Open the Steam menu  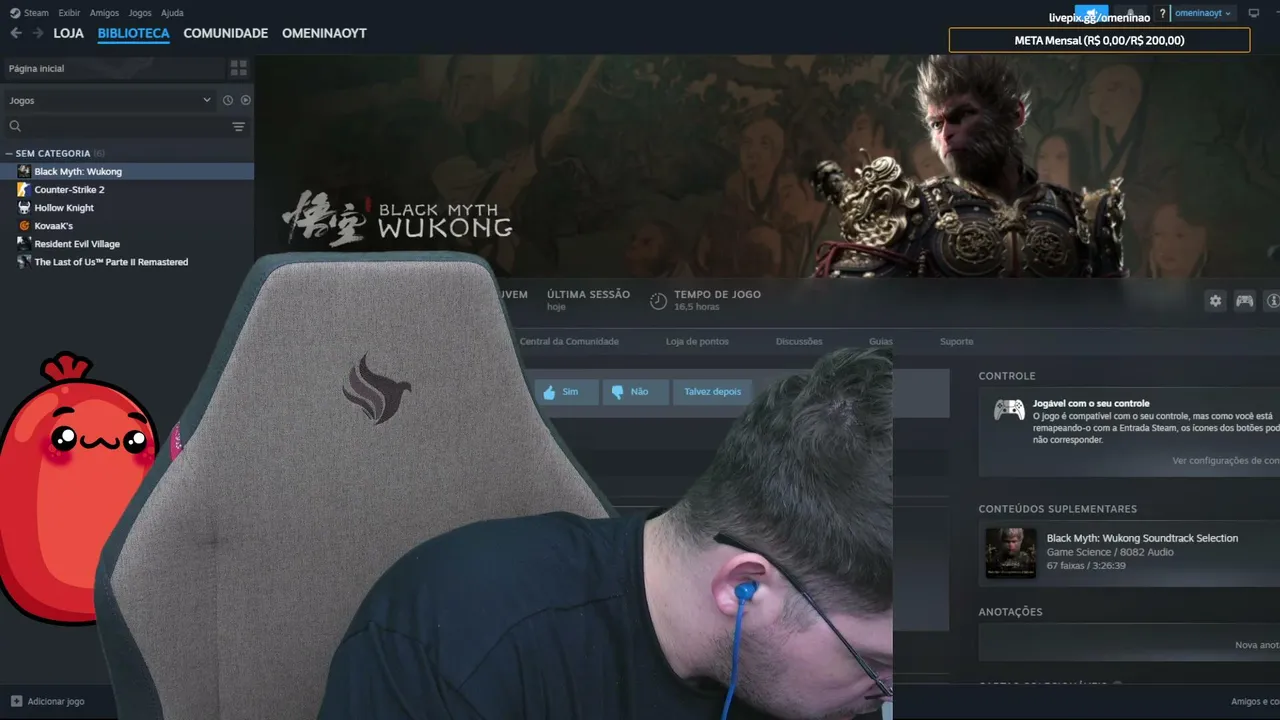click(x=29, y=13)
